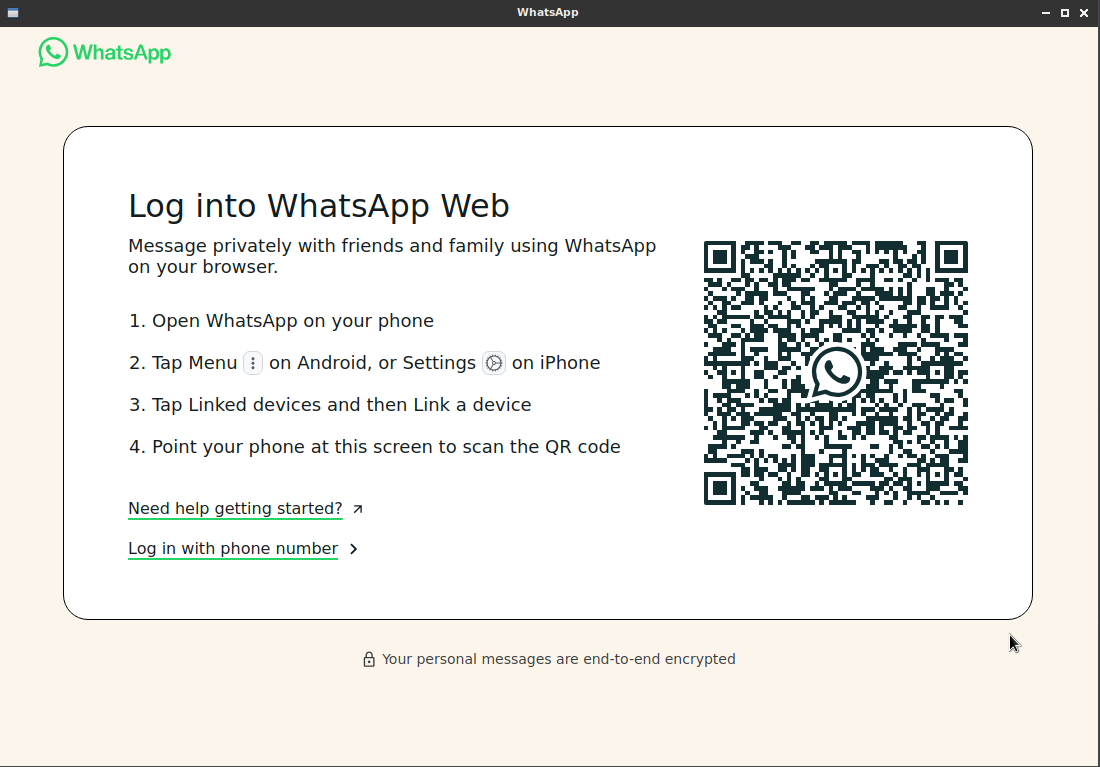Click the WhatsApp logo in the header
Image resolution: width=1100 pixels, height=767 pixels.
[105, 53]
